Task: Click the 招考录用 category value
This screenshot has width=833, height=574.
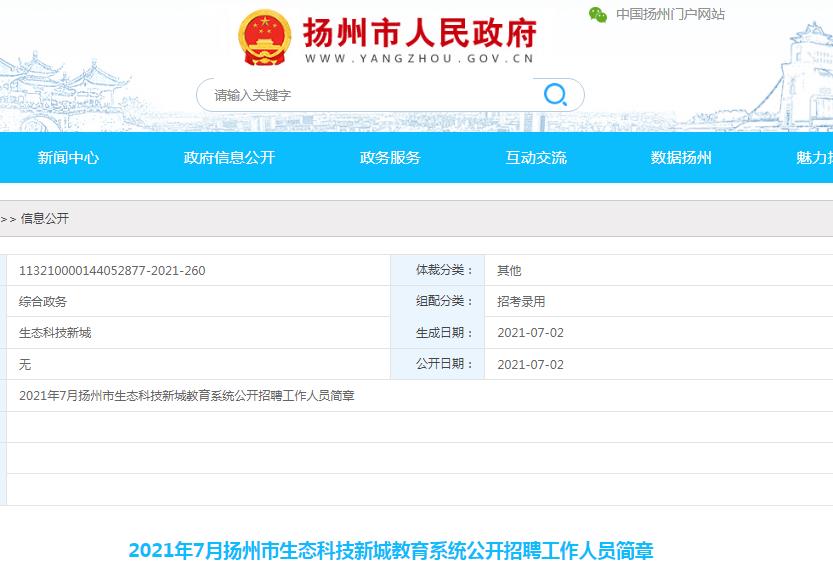Action: pos(521,301)
